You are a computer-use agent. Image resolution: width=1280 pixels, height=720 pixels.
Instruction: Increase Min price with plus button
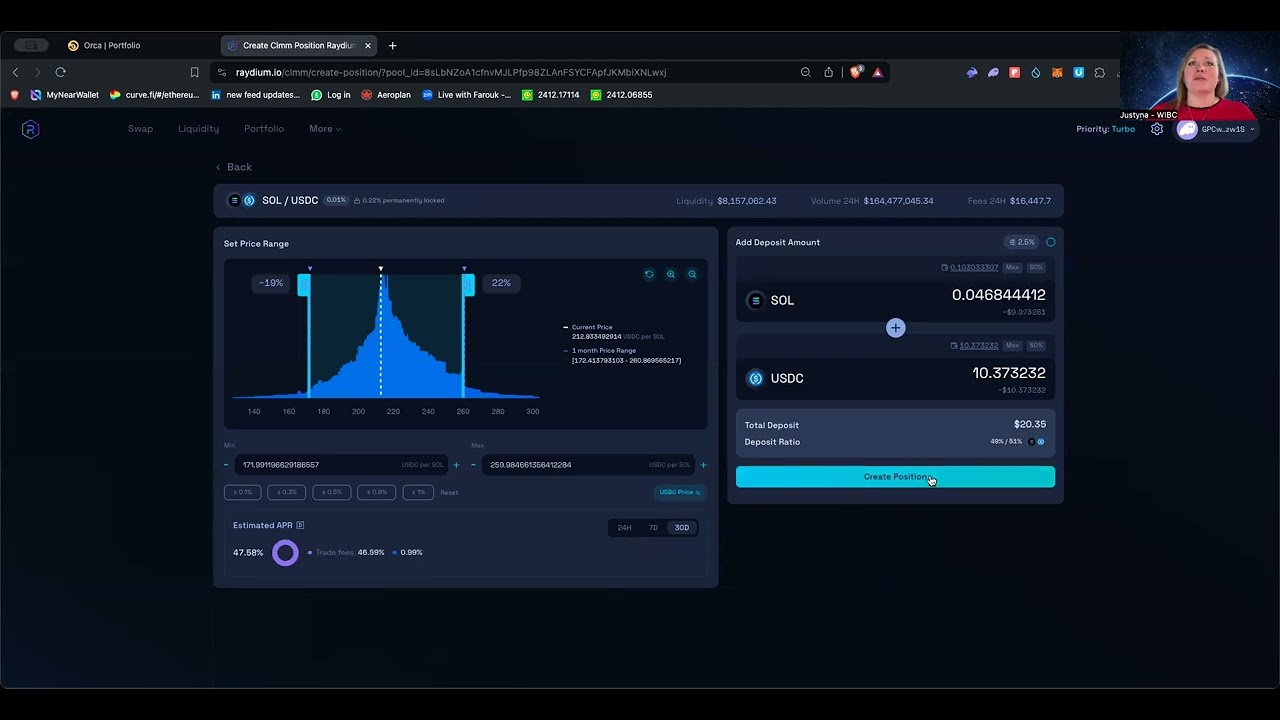(456, 465)
